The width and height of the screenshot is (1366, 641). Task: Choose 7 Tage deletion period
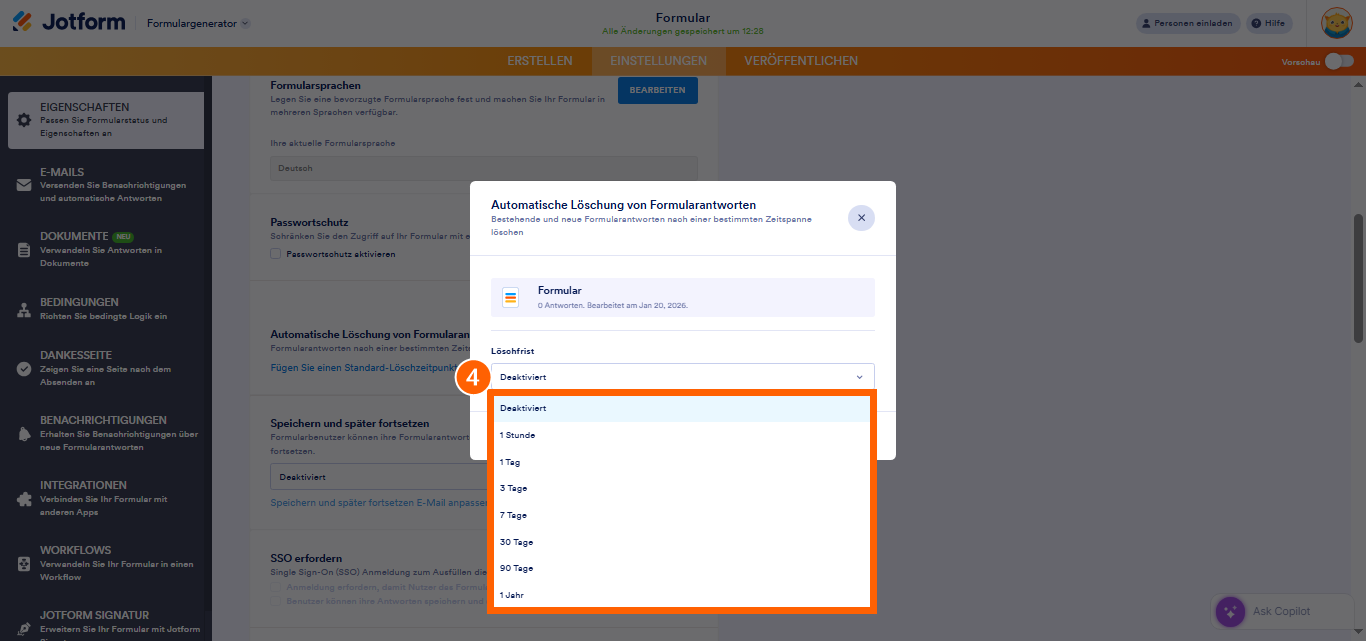pyautogui.click(x=682, y=515)
